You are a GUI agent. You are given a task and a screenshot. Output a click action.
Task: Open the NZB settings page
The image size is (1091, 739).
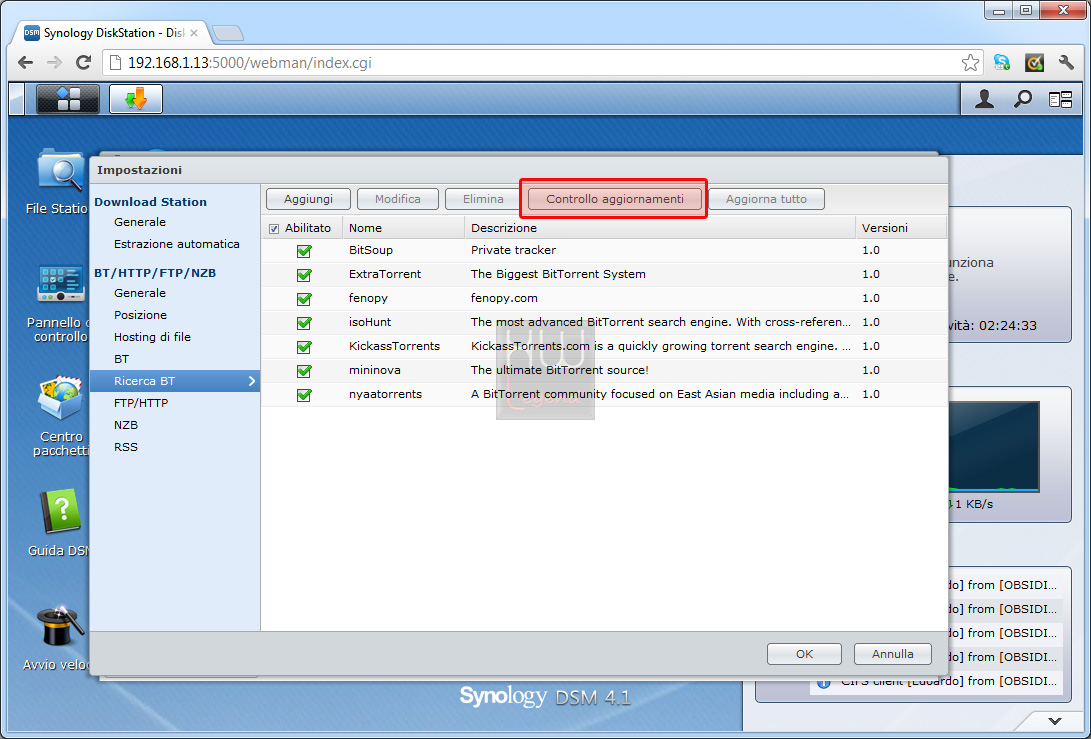pyautogui.click(x=126, y=425)
